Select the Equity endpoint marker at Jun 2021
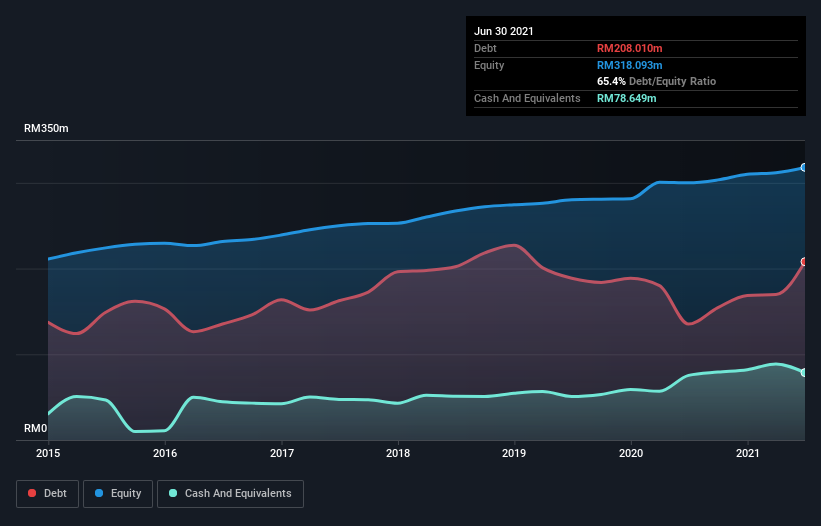 (804, 167)
